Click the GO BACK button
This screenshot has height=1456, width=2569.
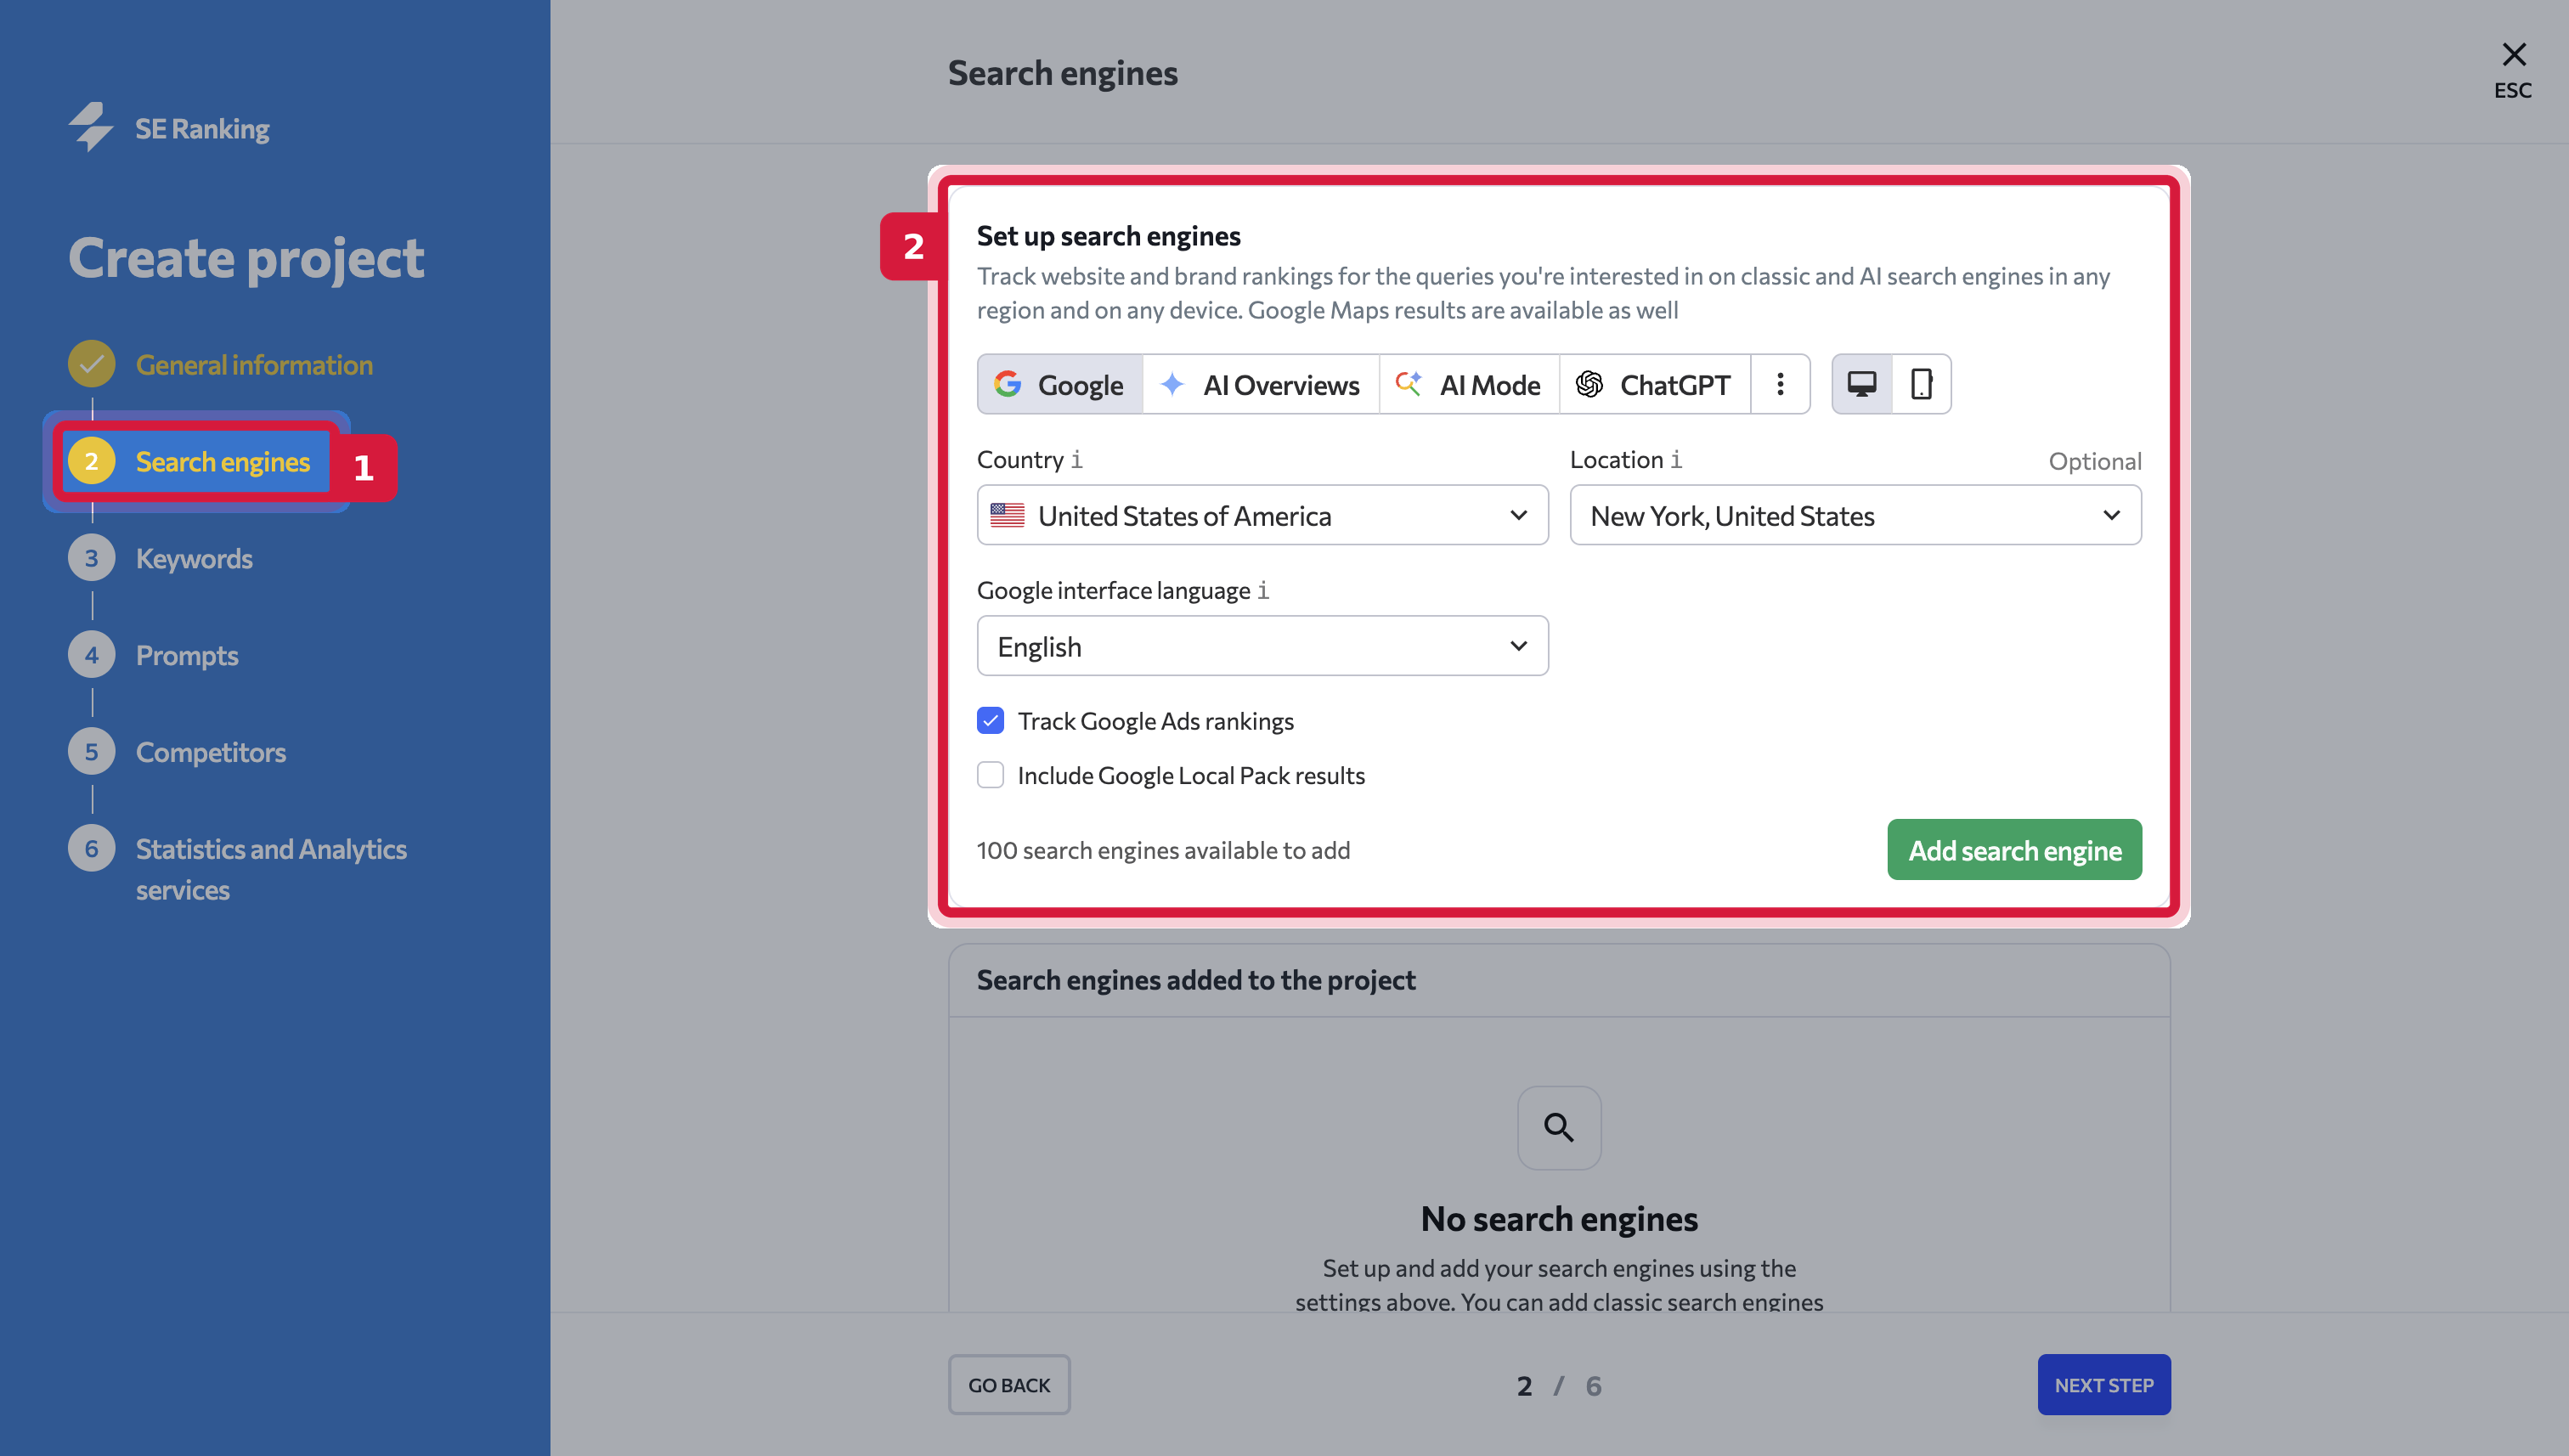1009,1385
